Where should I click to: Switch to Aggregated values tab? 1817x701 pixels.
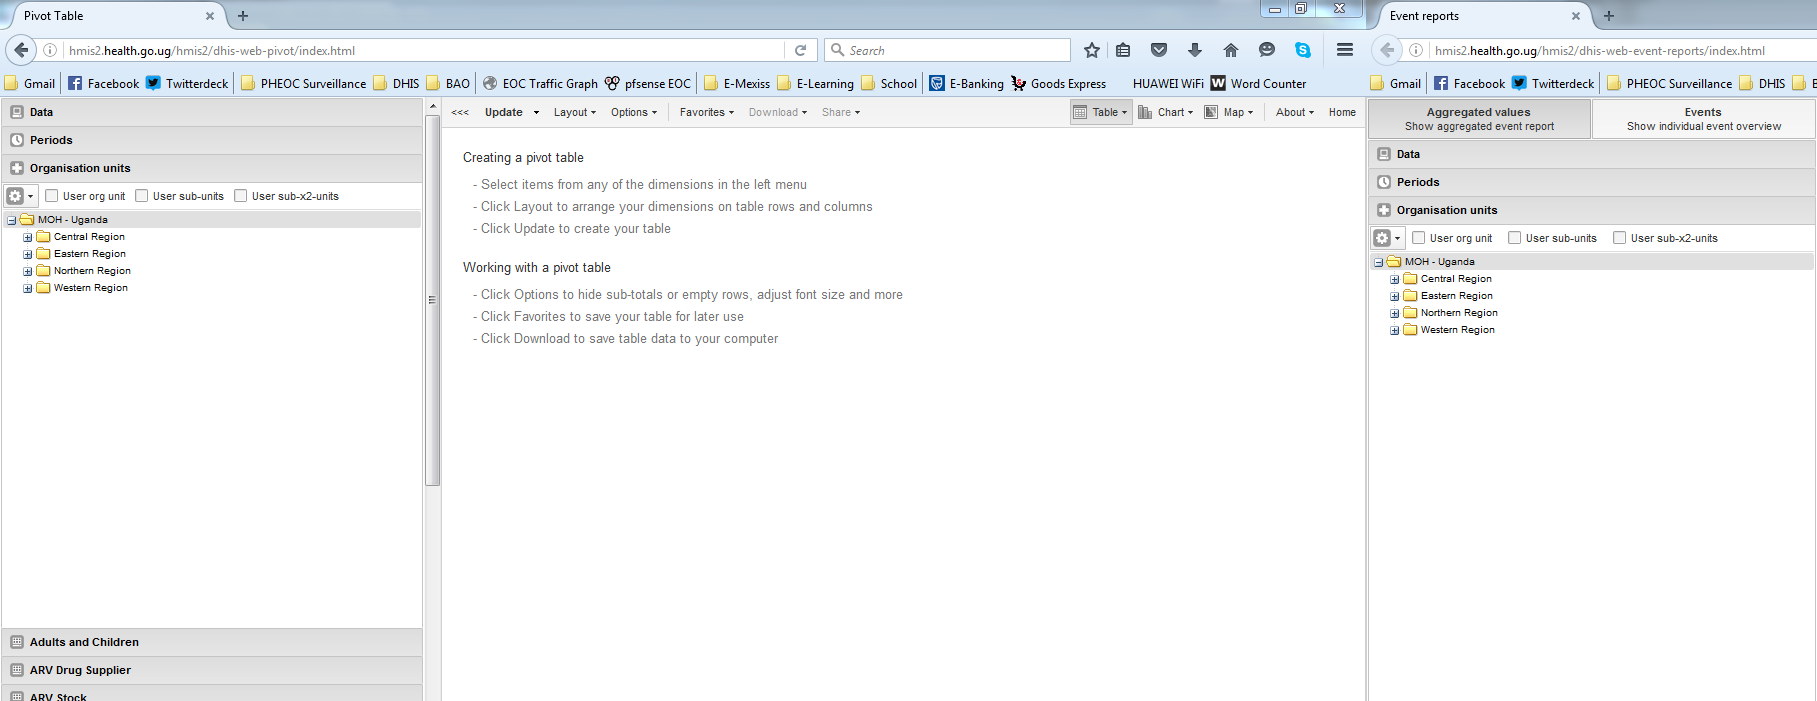[x=1479, y=119]
